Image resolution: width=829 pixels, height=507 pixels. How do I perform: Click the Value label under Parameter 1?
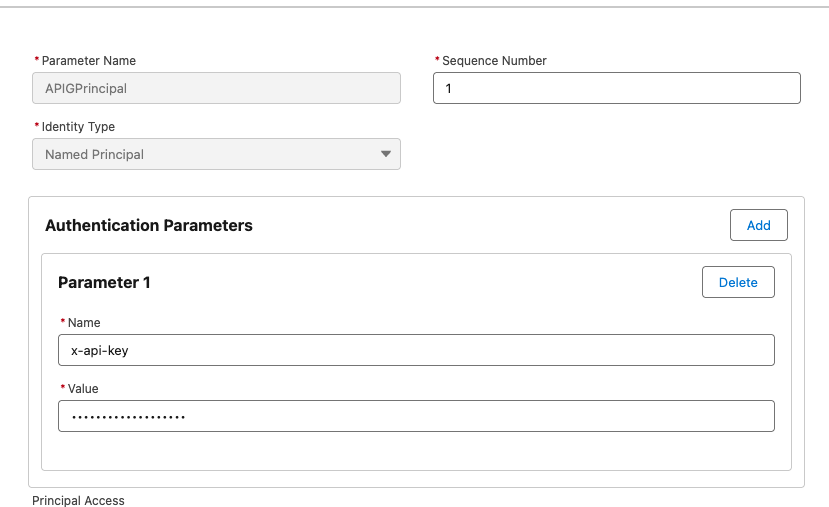[x=83, y=389]
